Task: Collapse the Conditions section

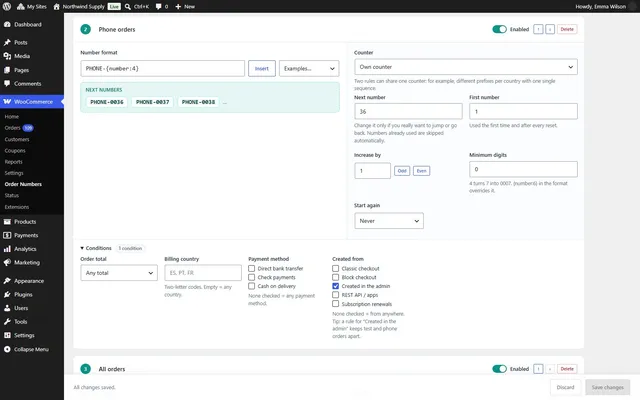Action: 96,248
